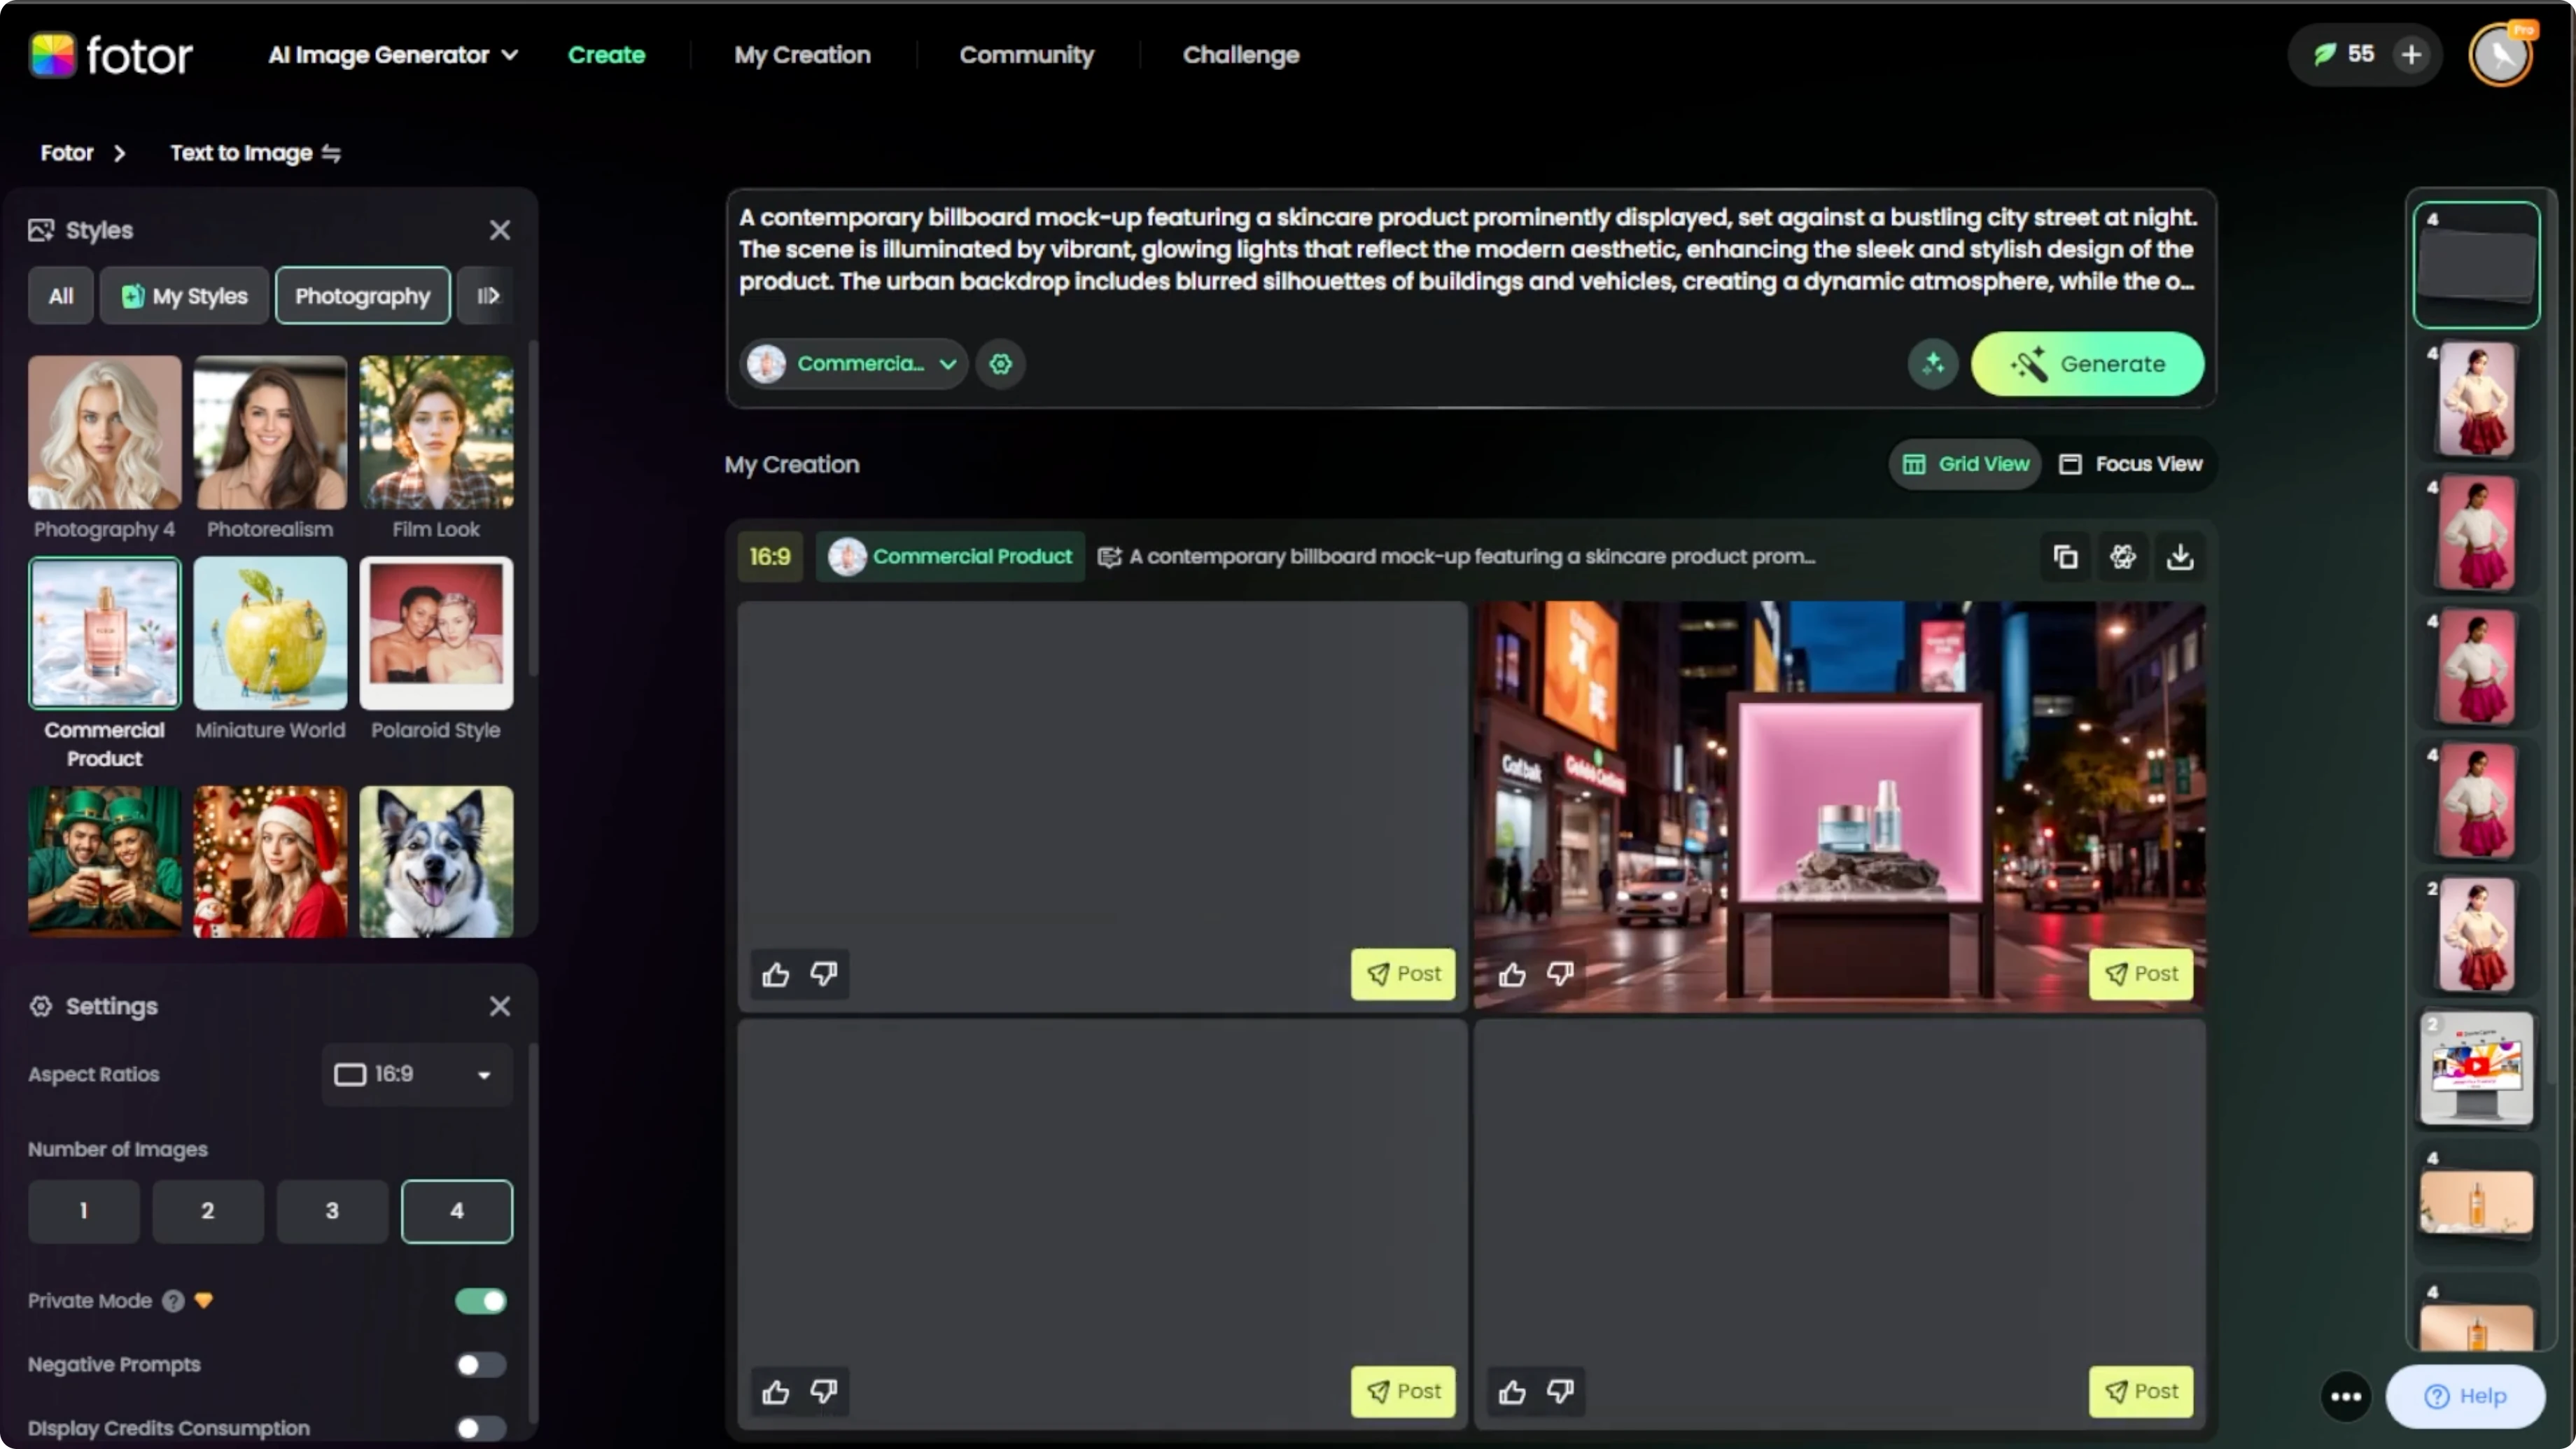Viewport: 2576px width, 1449px height.
Task: Dislike the top-left empty image
Action: coord(824,974)
